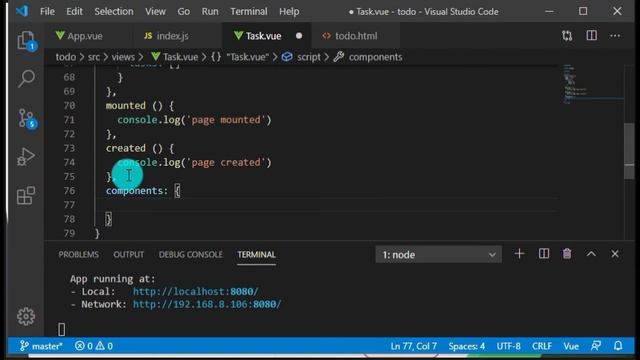The width and height of the screenshot is (640, 360).
Task: Click 'page mounted' string on line 71
Action: click(x=226, y=120)
